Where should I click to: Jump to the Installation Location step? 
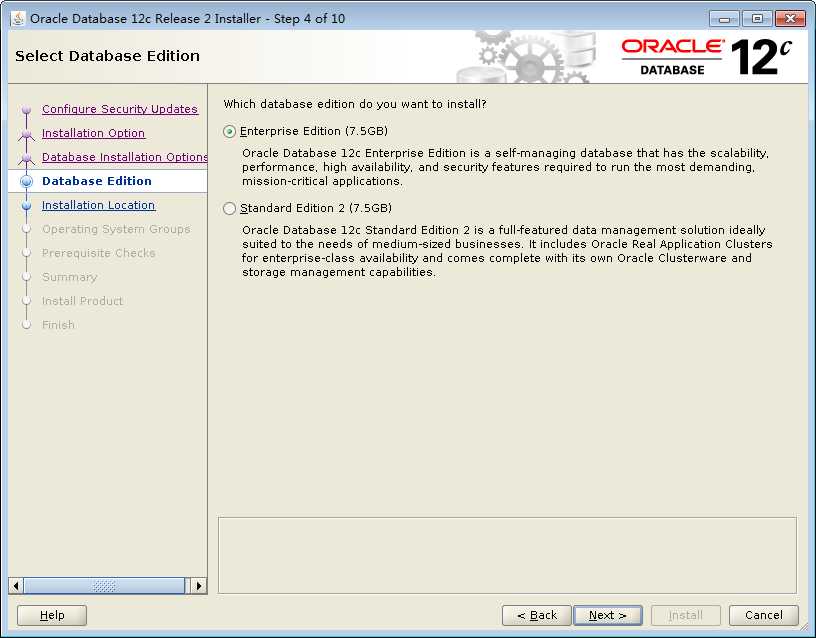(x=98, y=205)
